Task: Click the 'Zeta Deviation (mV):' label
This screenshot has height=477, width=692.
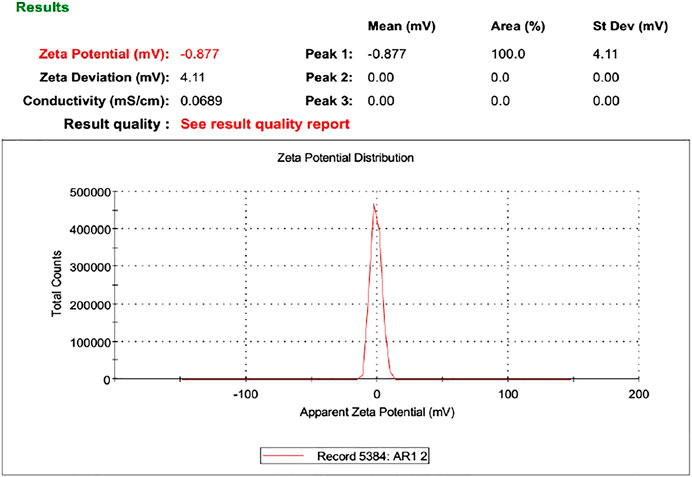Action: pos(105,77)
